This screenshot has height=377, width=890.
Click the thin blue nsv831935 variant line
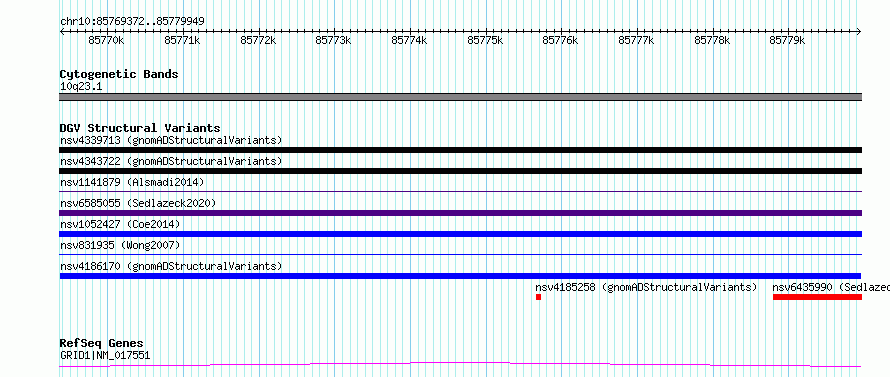[460, 255]
